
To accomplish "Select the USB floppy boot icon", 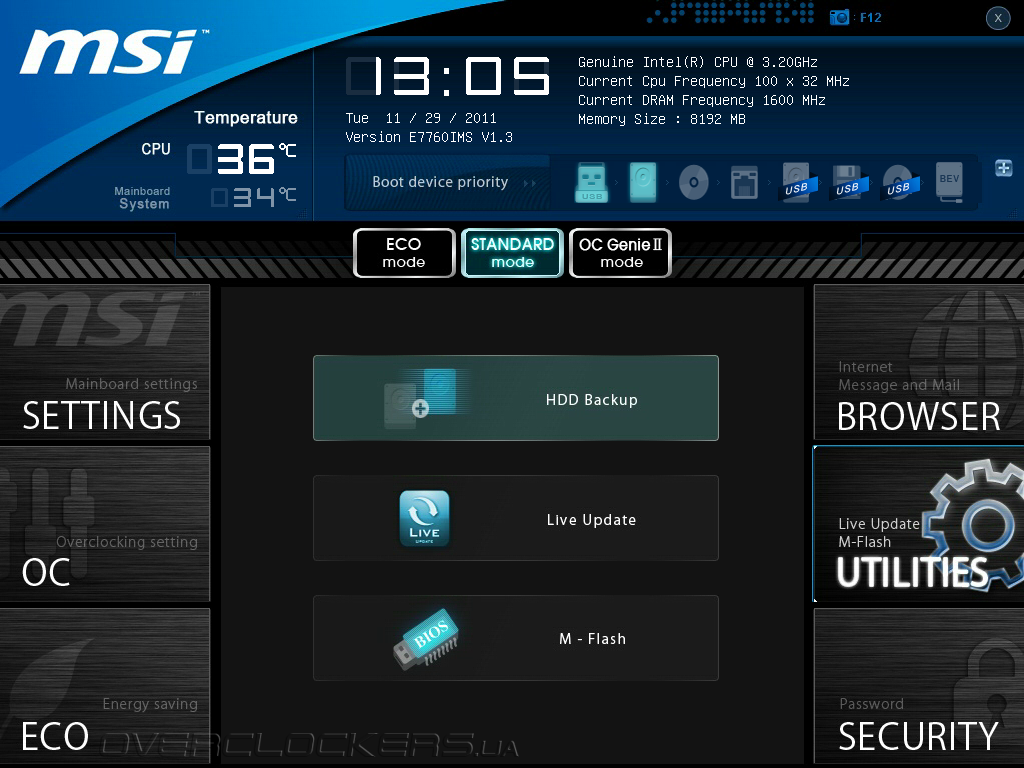I will (848, 182).
